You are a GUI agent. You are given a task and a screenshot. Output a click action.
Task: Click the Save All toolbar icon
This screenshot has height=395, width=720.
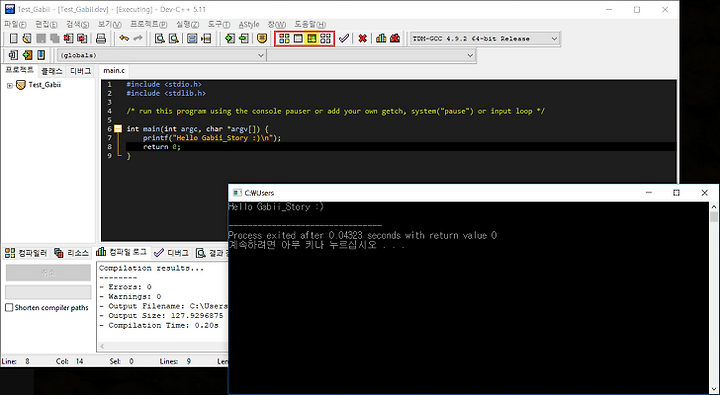click(x=55, y=39)
